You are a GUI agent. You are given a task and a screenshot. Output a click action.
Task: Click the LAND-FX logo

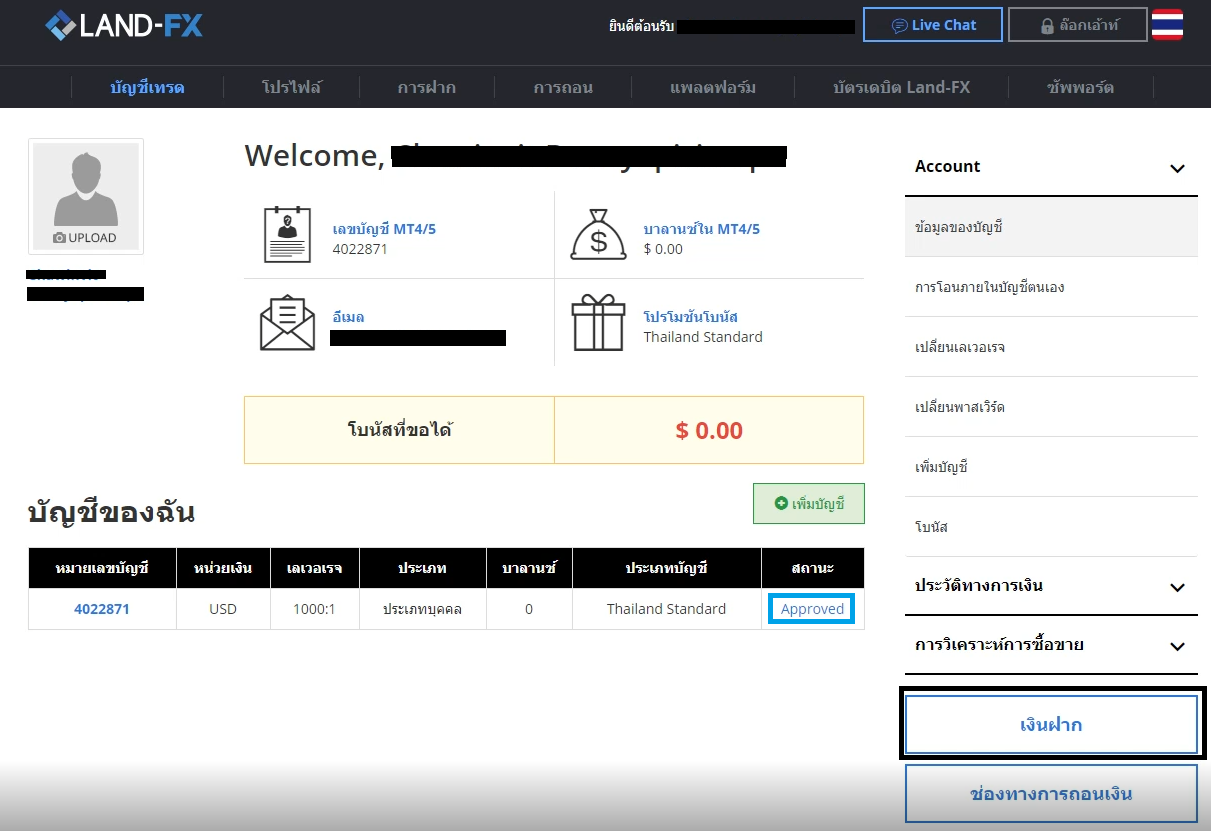coord(124,25)
